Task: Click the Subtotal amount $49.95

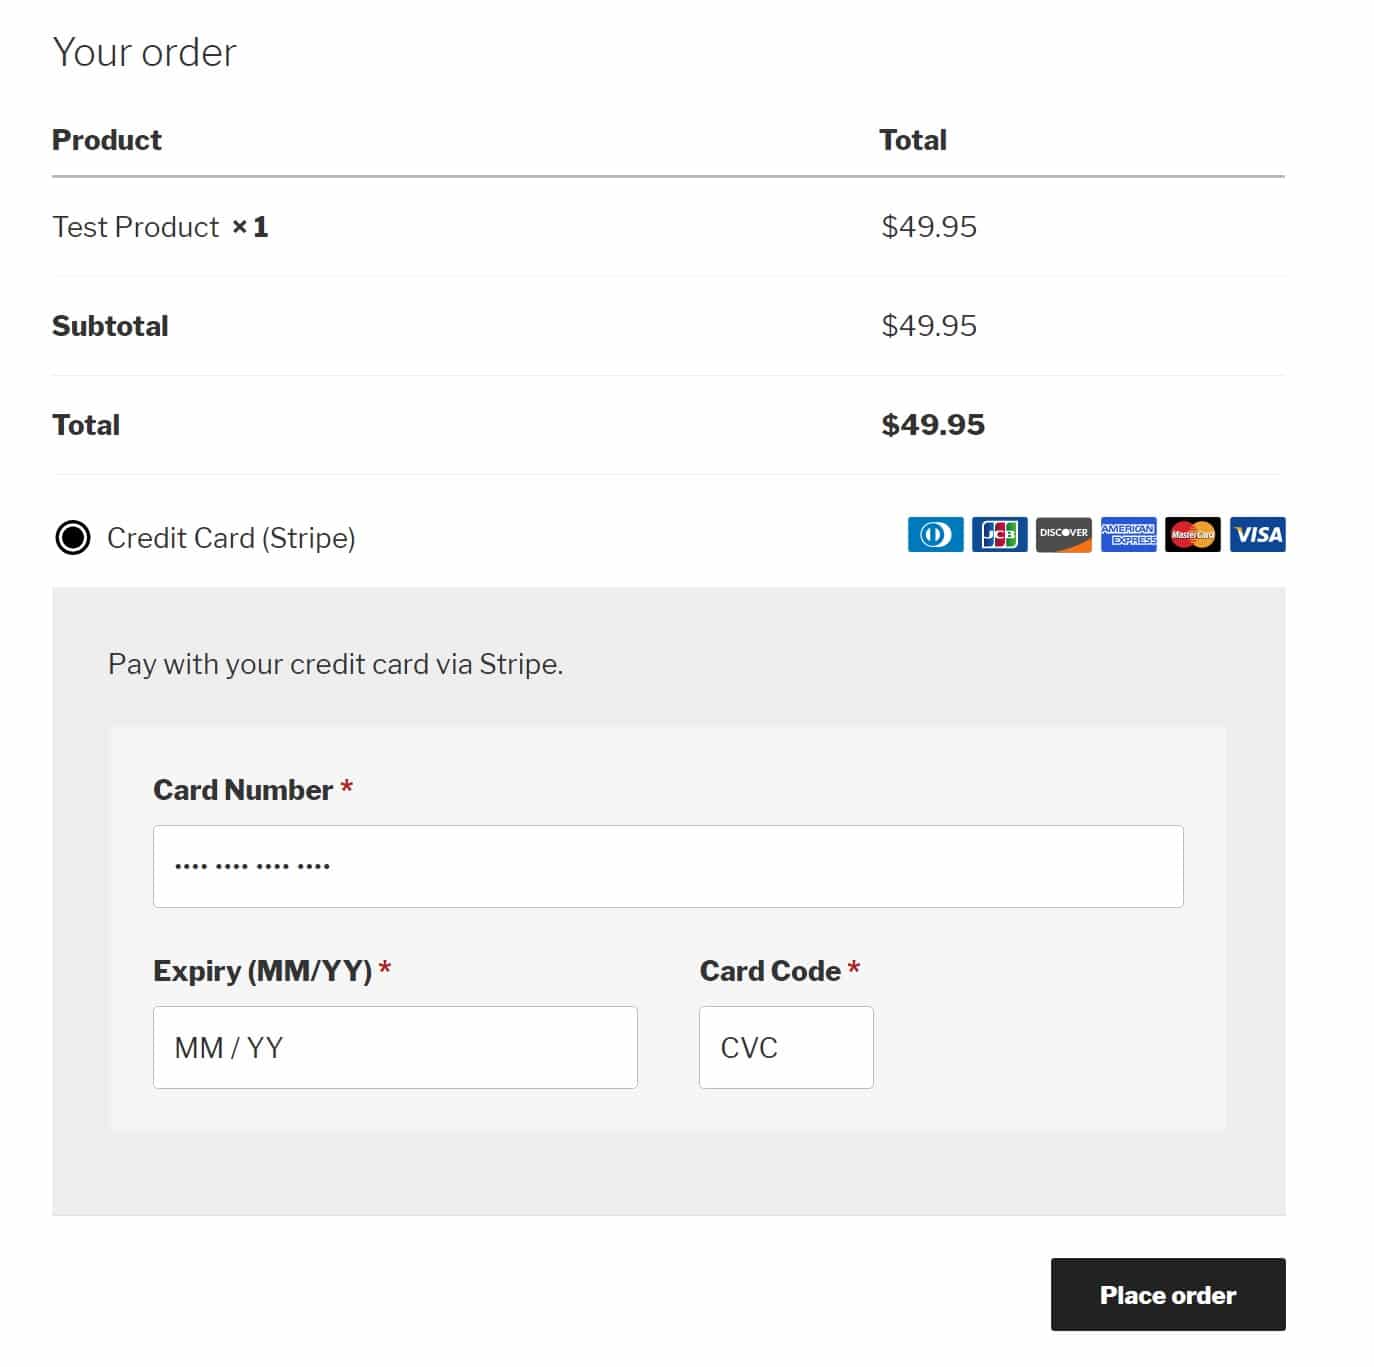Action: coord(928,325)
